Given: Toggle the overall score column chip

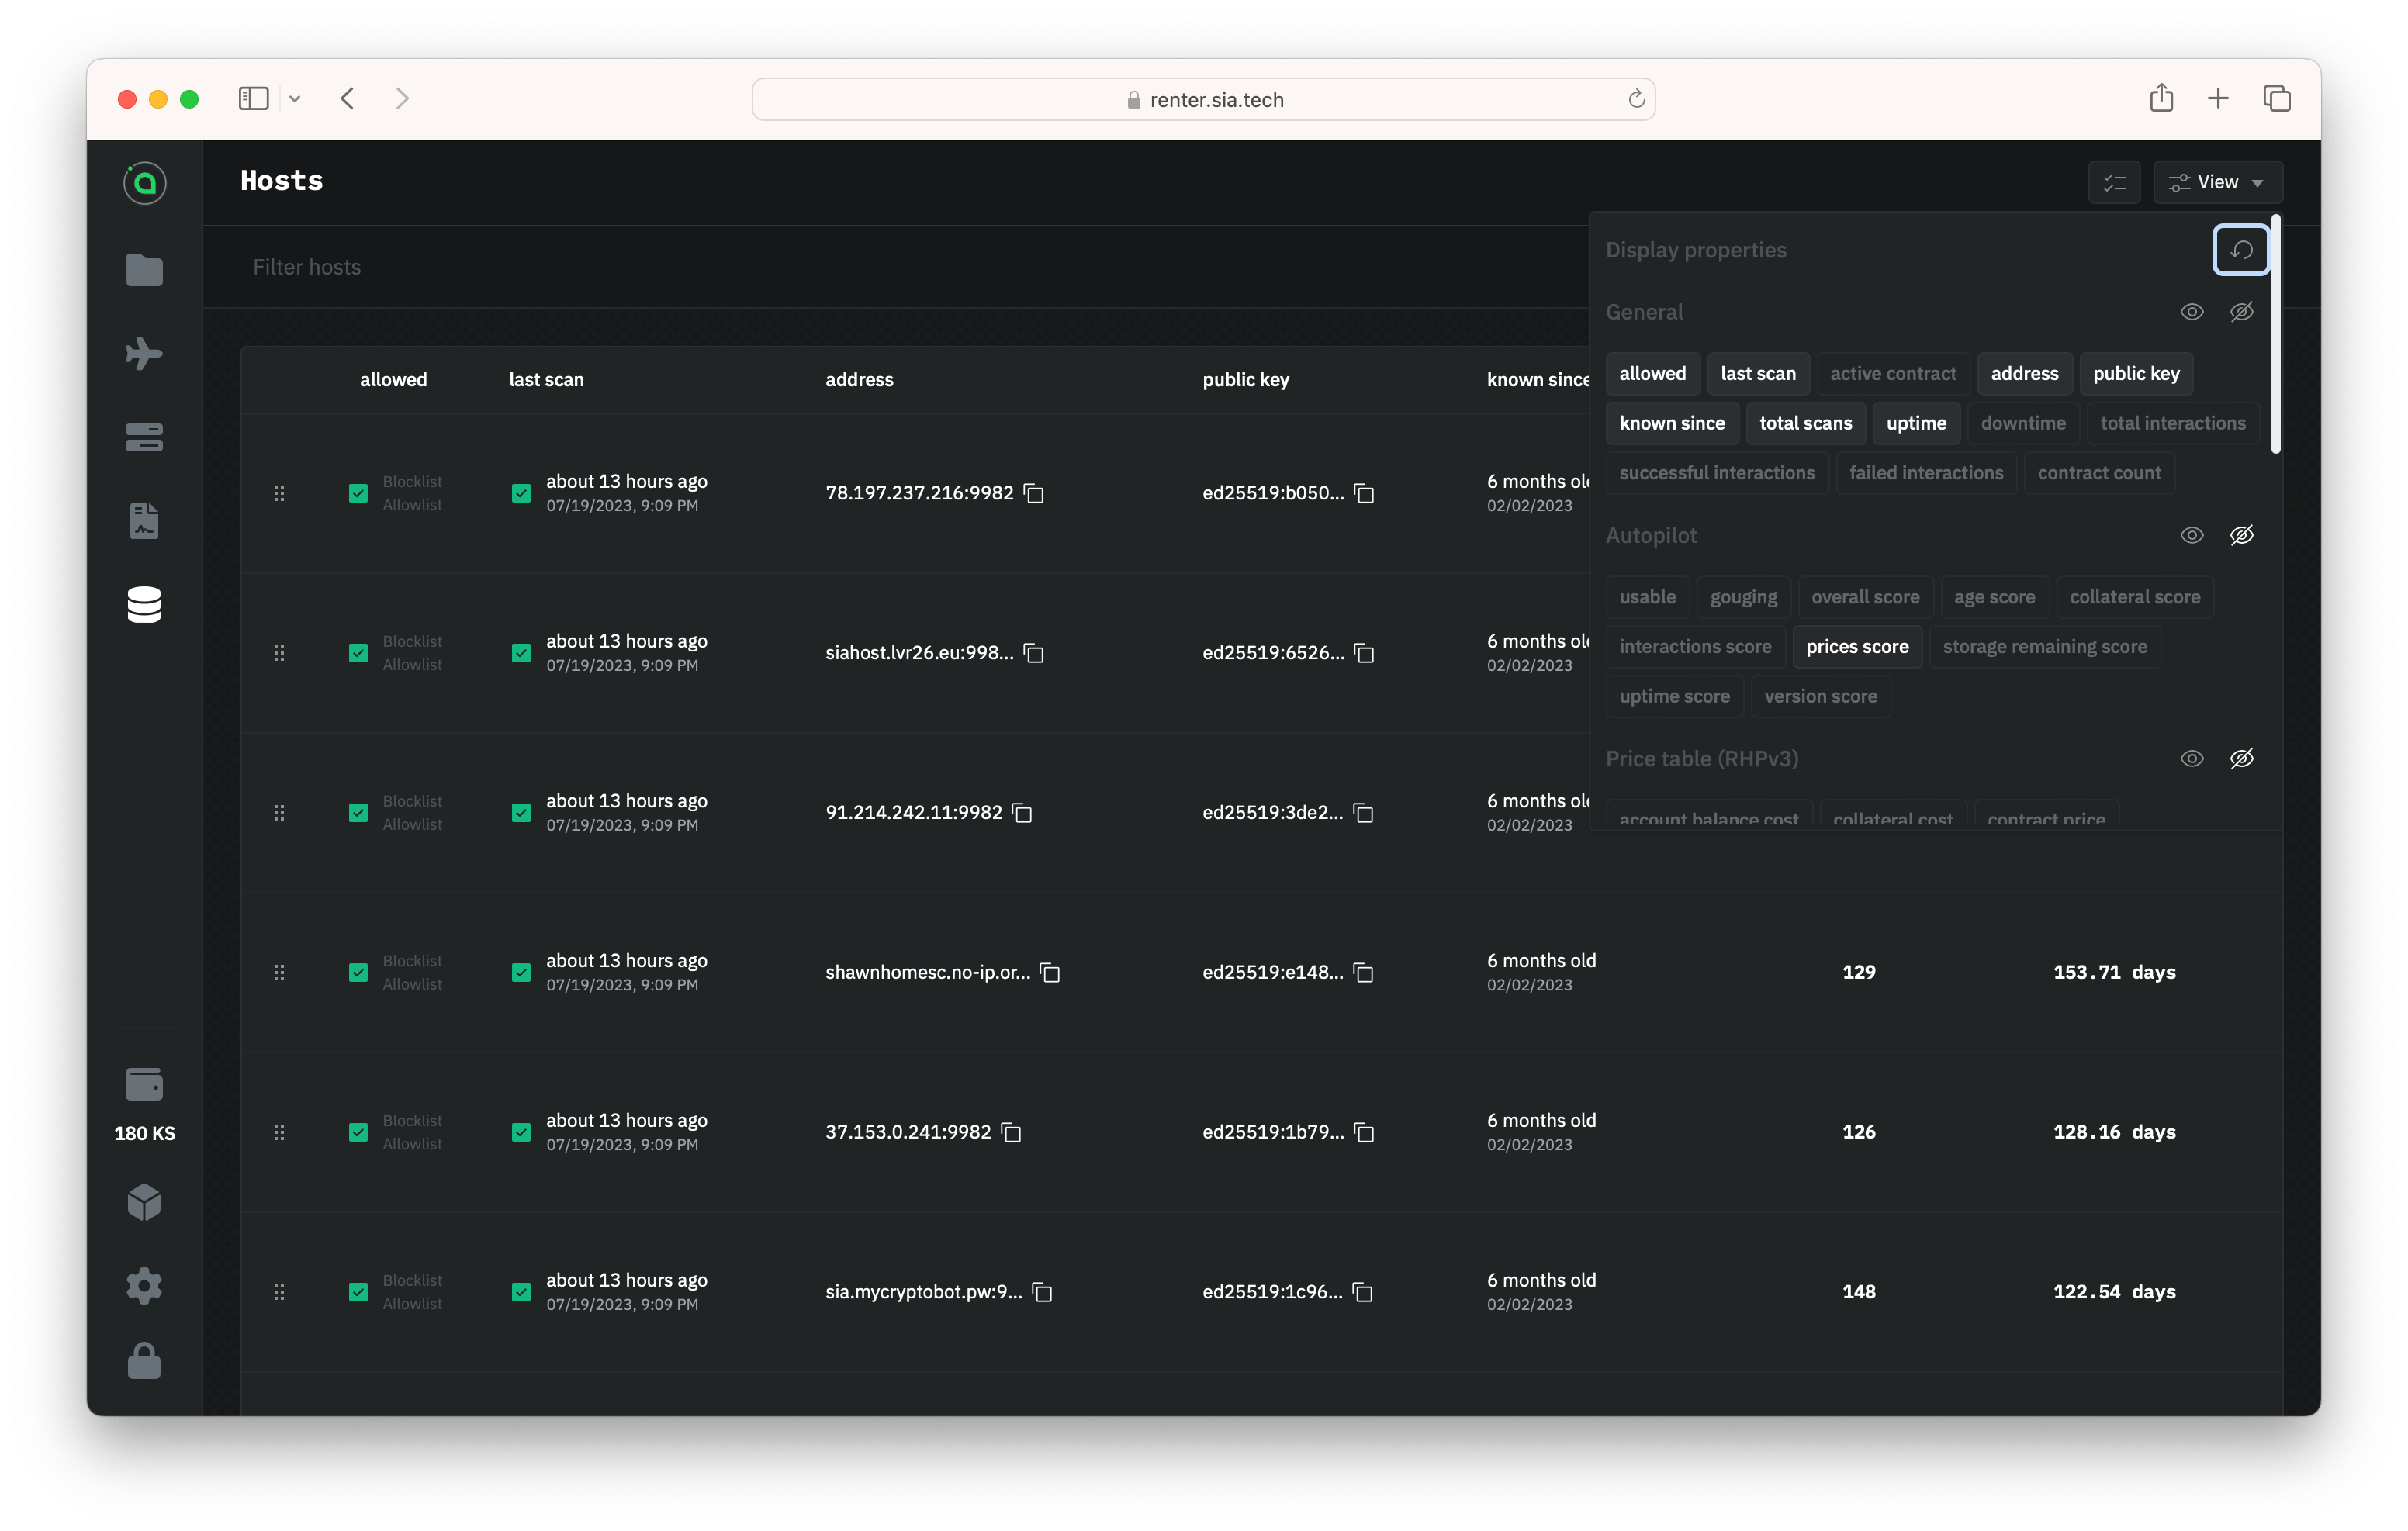Looking at the screenshot, I should [x=1865, y=597].
